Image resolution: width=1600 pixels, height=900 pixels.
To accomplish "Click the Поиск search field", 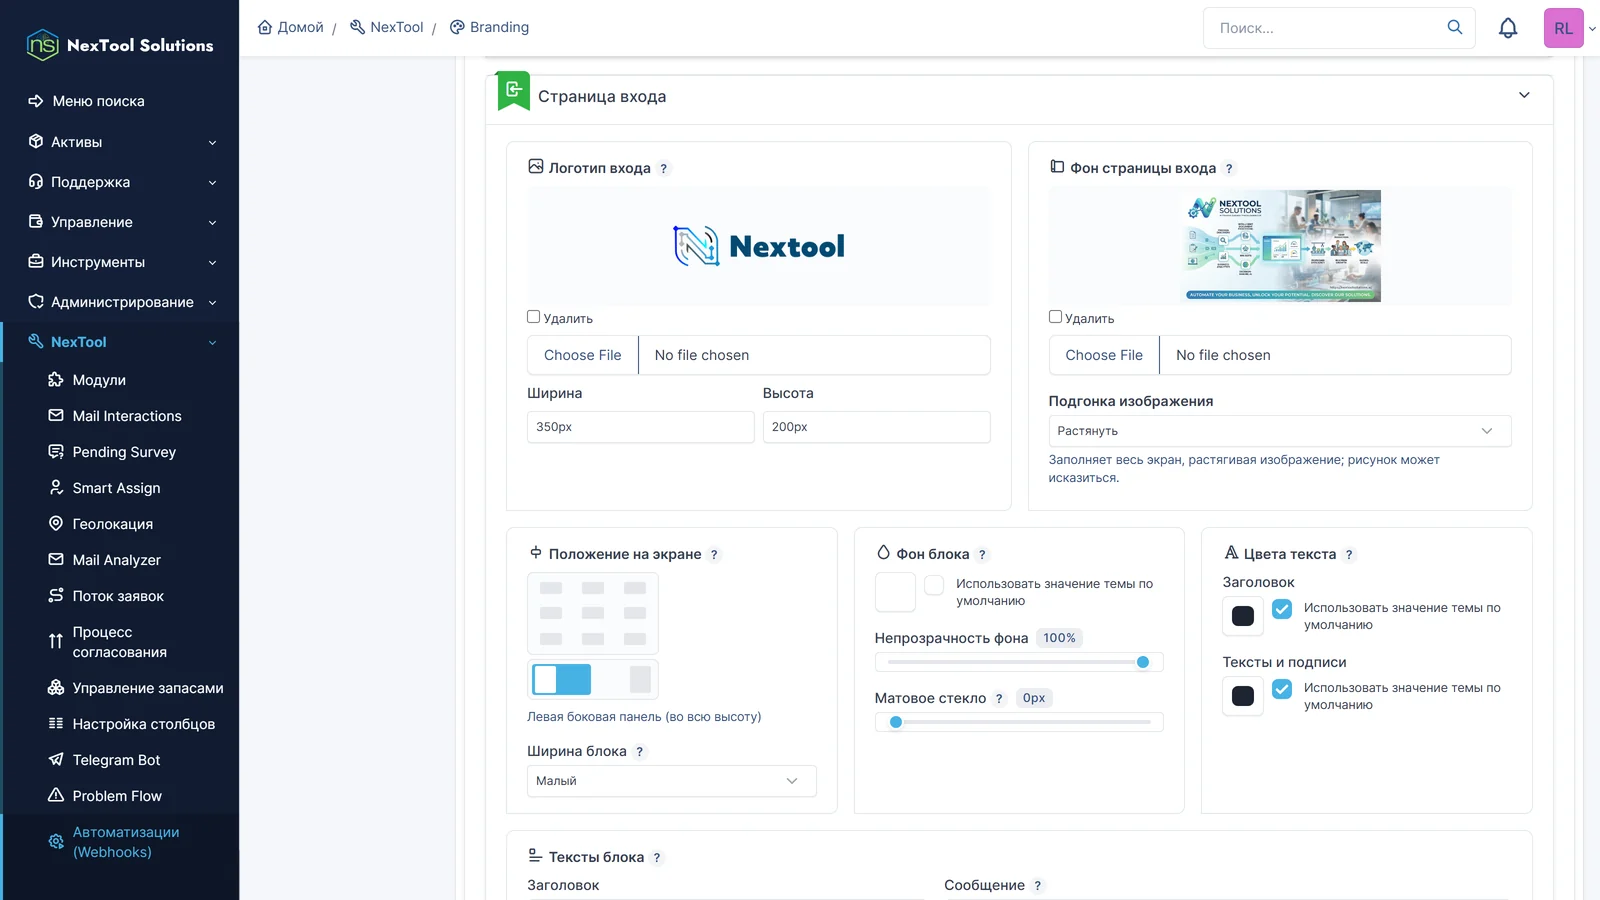I will (x=1325, y=28).
